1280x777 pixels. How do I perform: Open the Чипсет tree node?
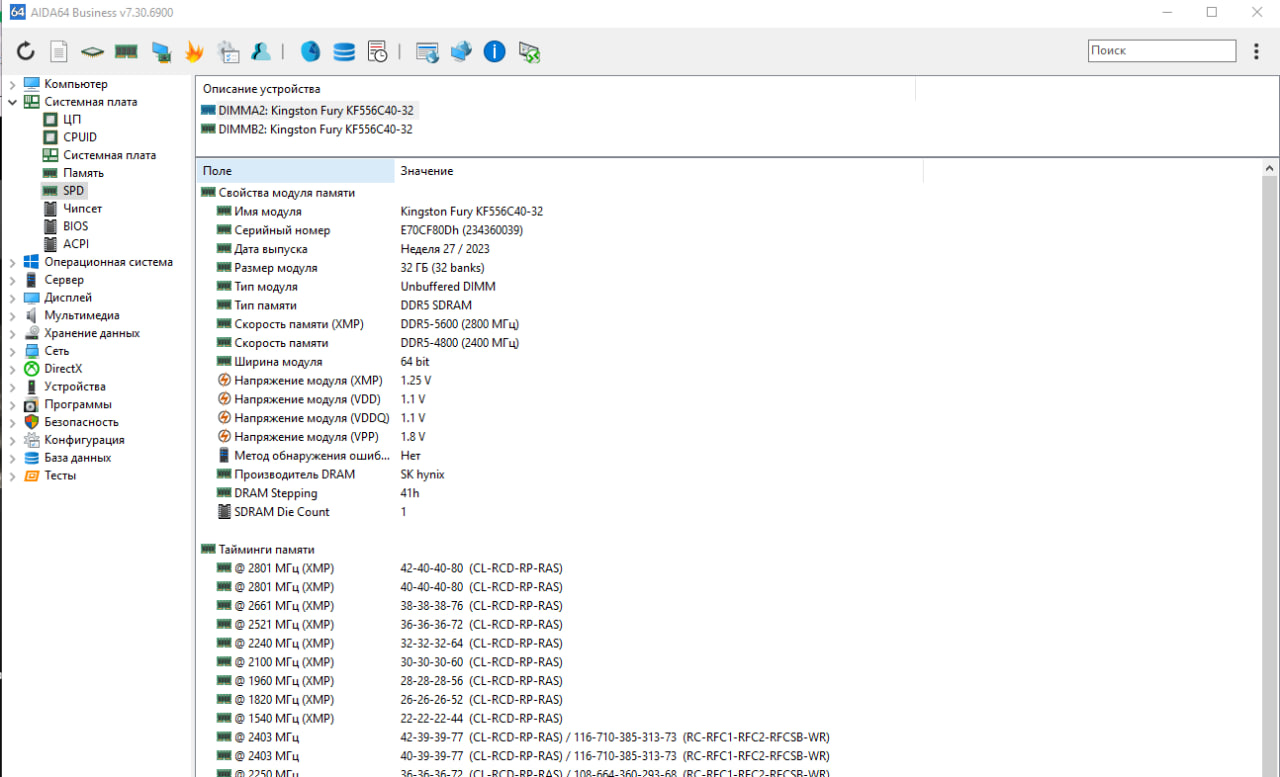pos(82,208)
